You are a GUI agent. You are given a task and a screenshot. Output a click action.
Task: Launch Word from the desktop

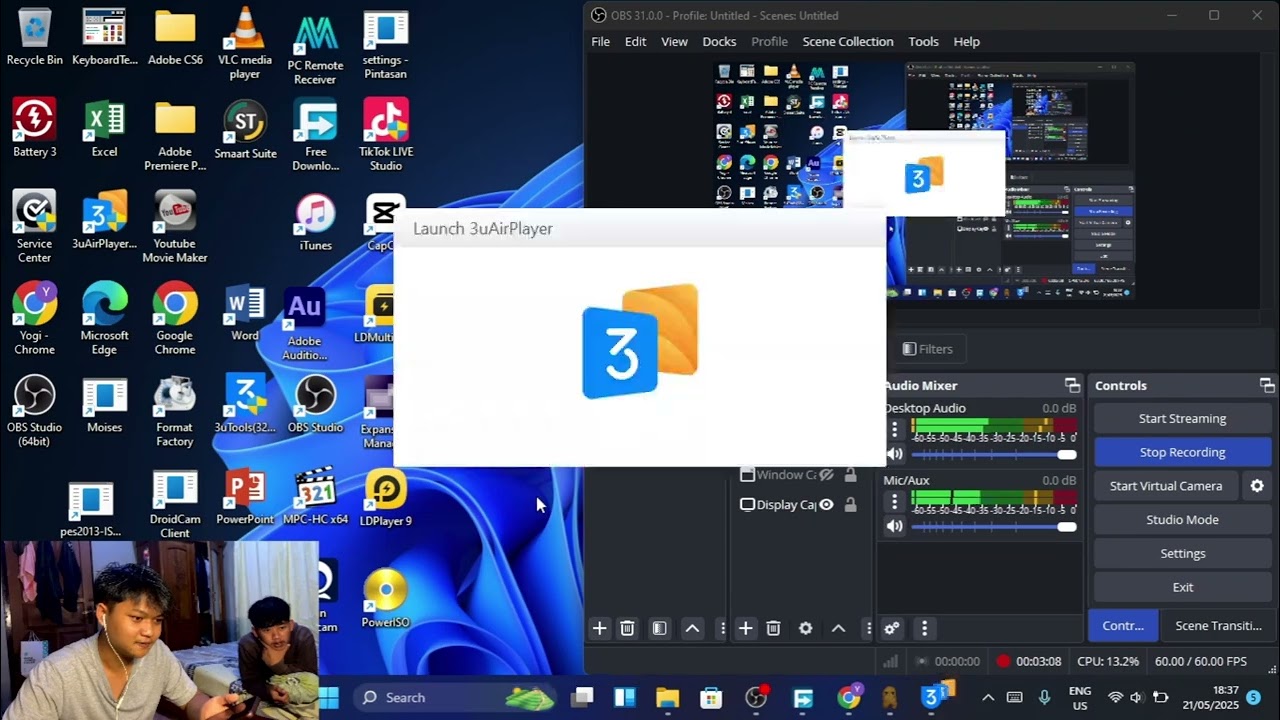(x=245, y=313)
